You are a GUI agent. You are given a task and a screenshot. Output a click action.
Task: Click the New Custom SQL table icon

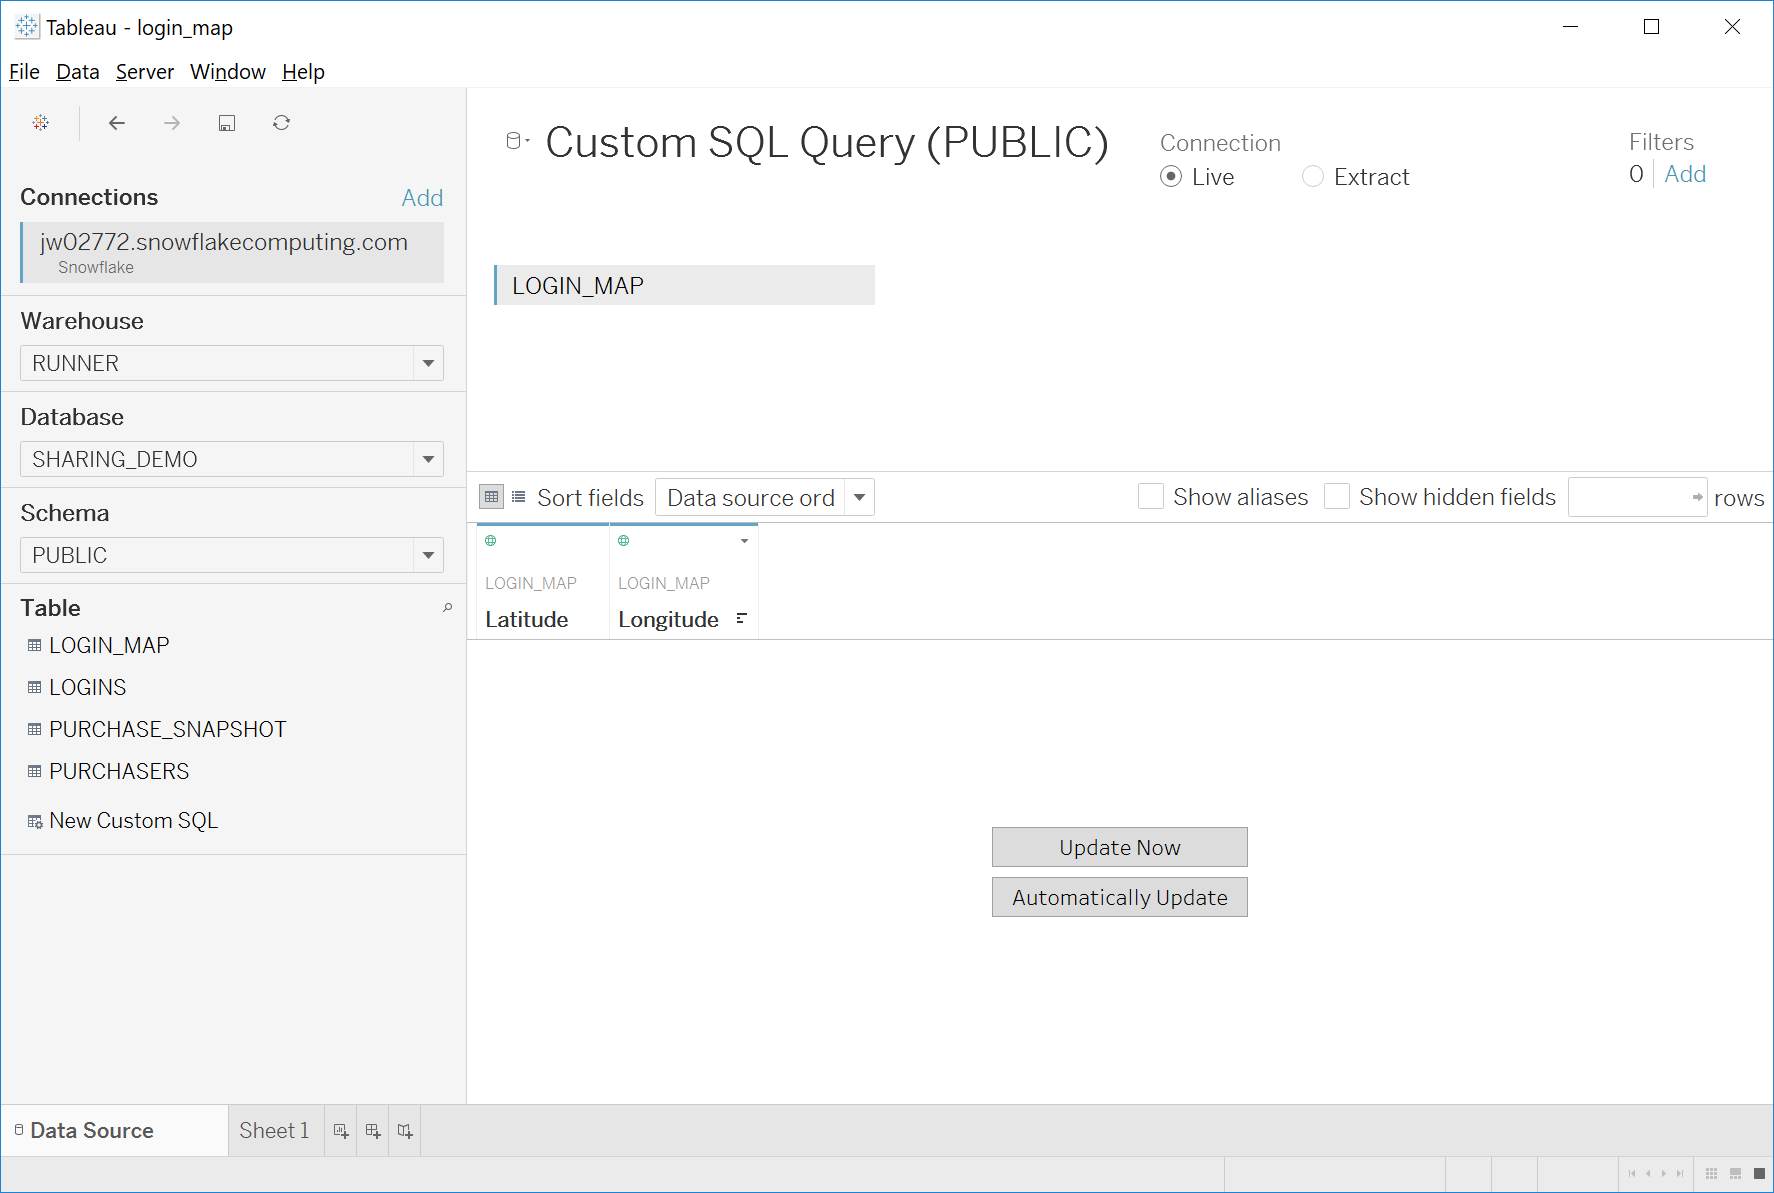pos(35,822)
